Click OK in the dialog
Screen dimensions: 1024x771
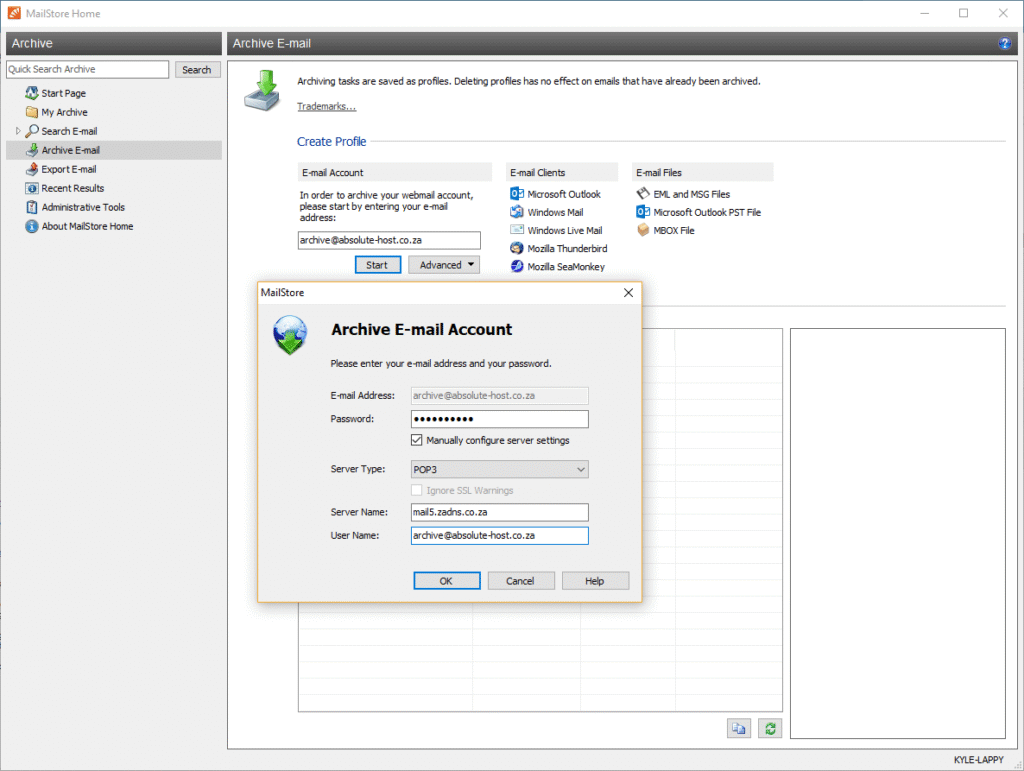point(447,581)
